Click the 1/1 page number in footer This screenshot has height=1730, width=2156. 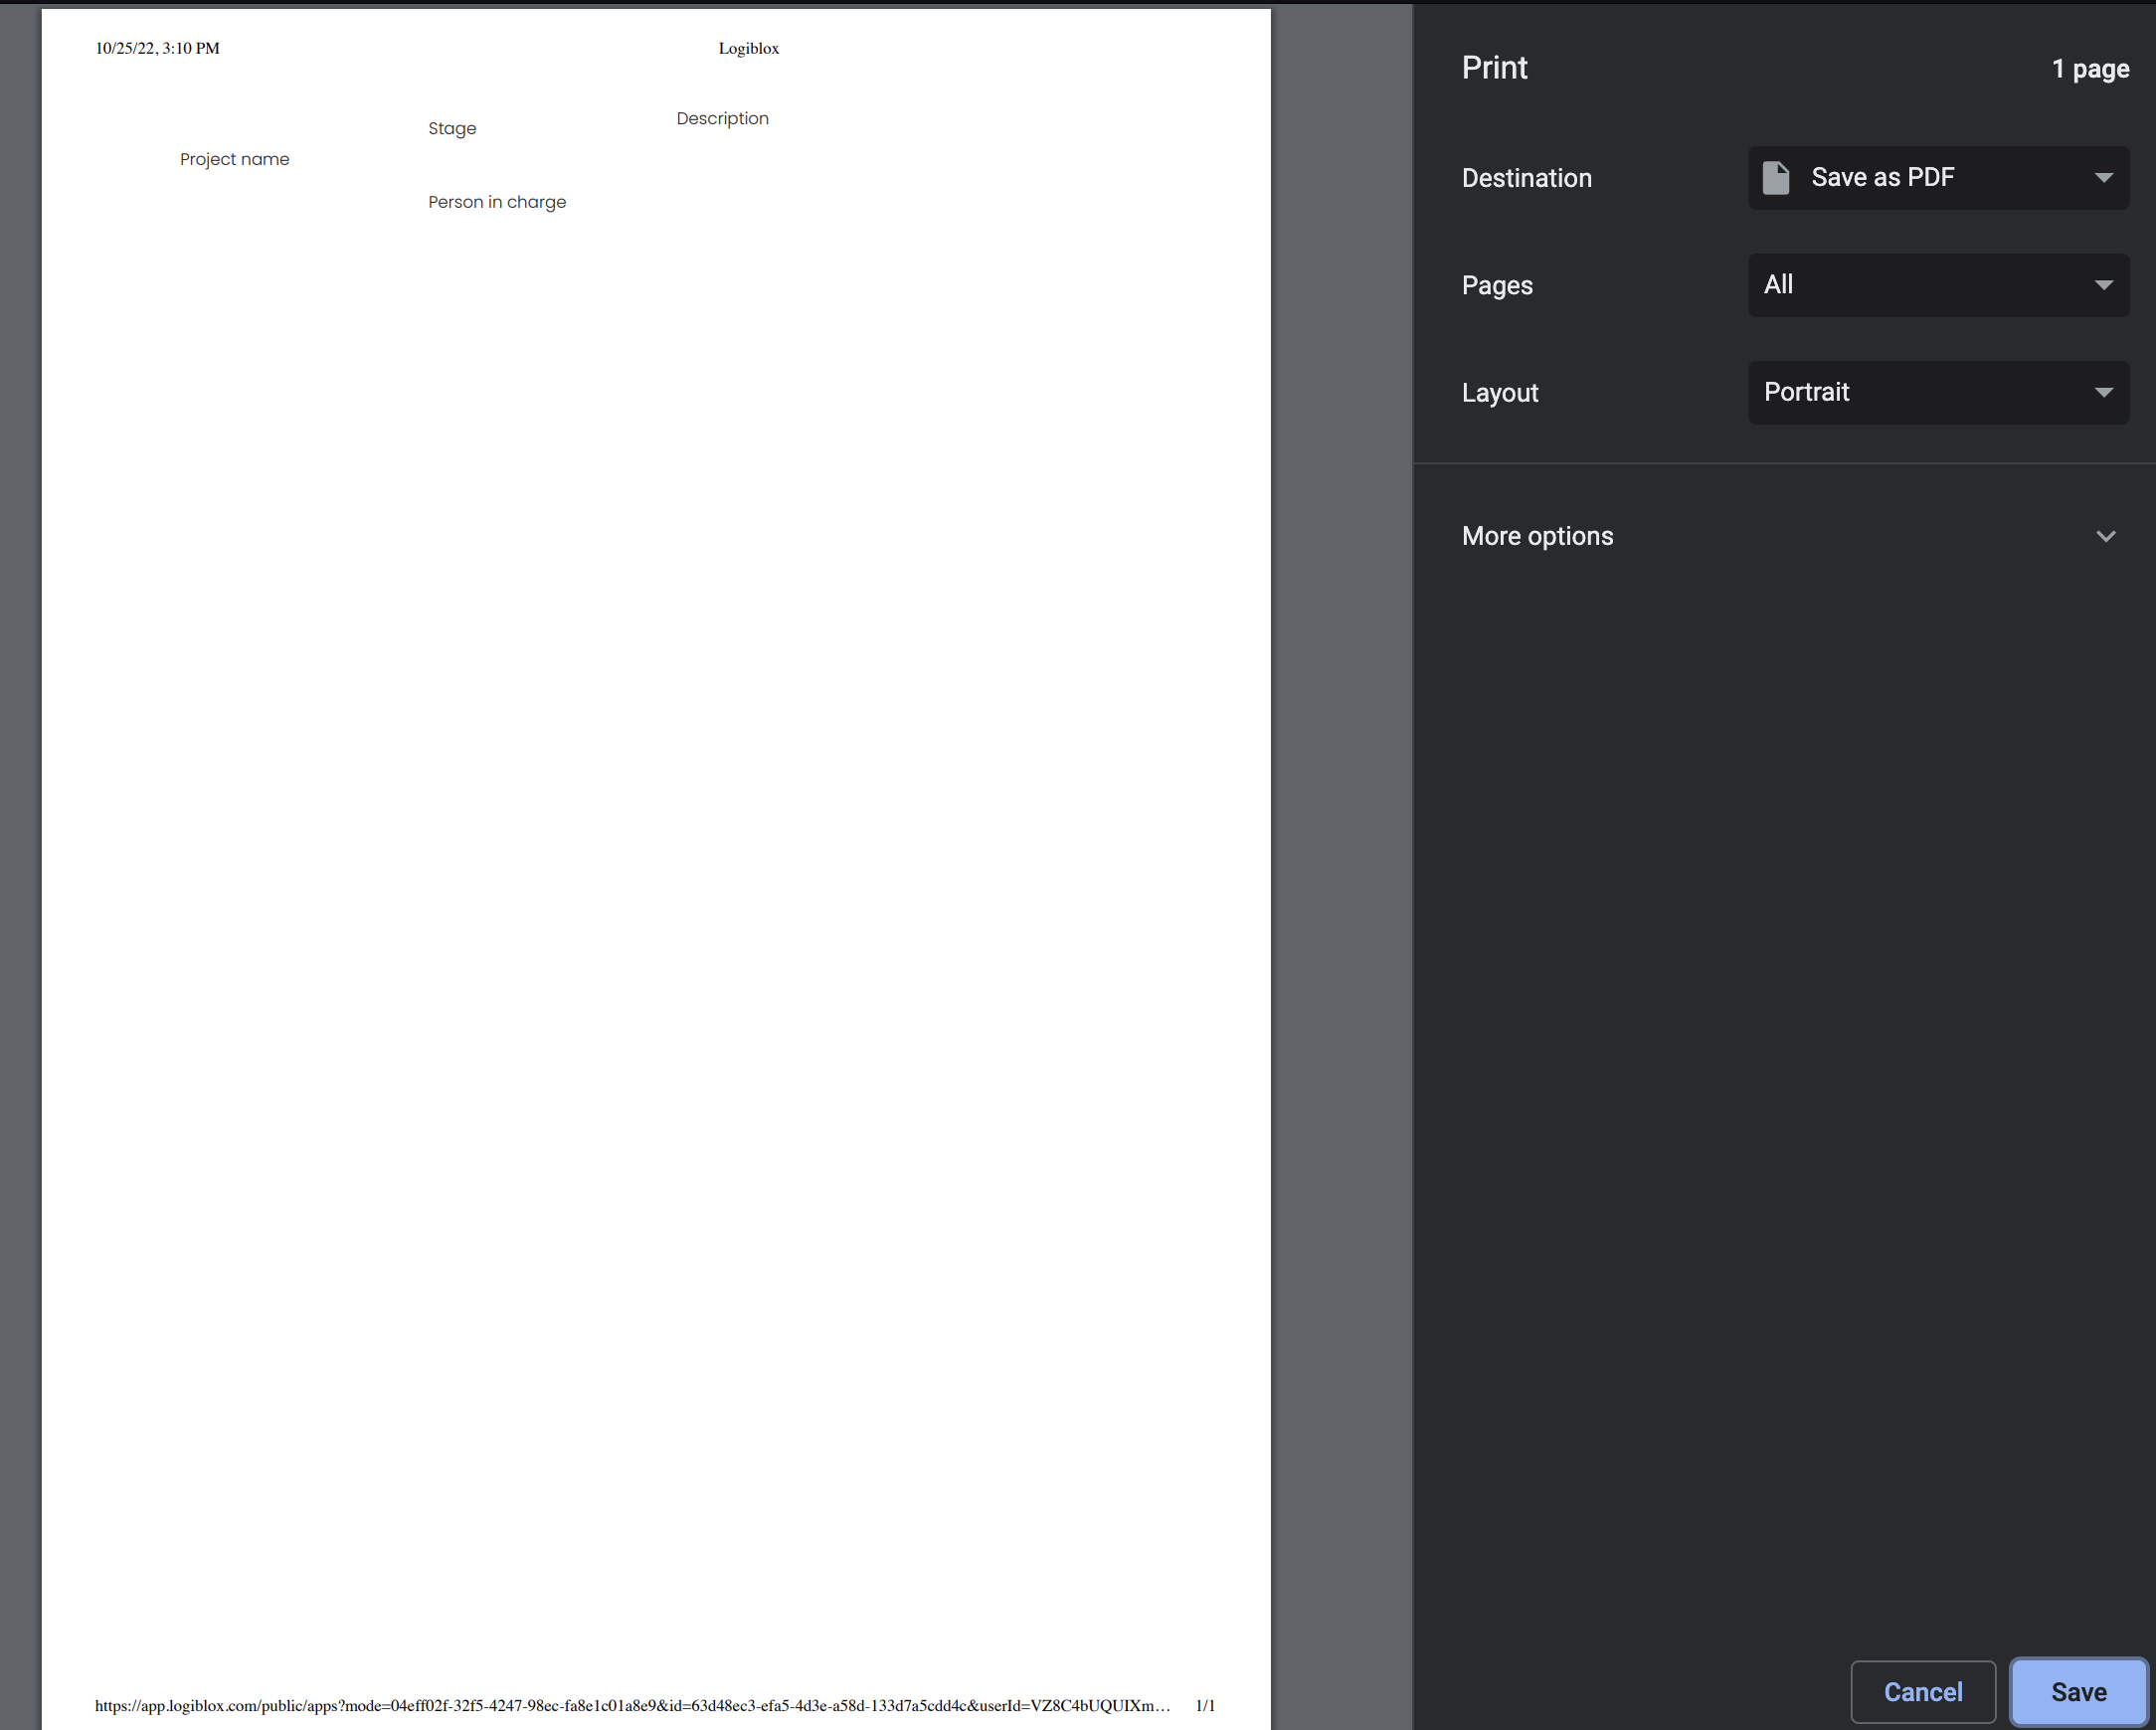tap(1205, 1705)
